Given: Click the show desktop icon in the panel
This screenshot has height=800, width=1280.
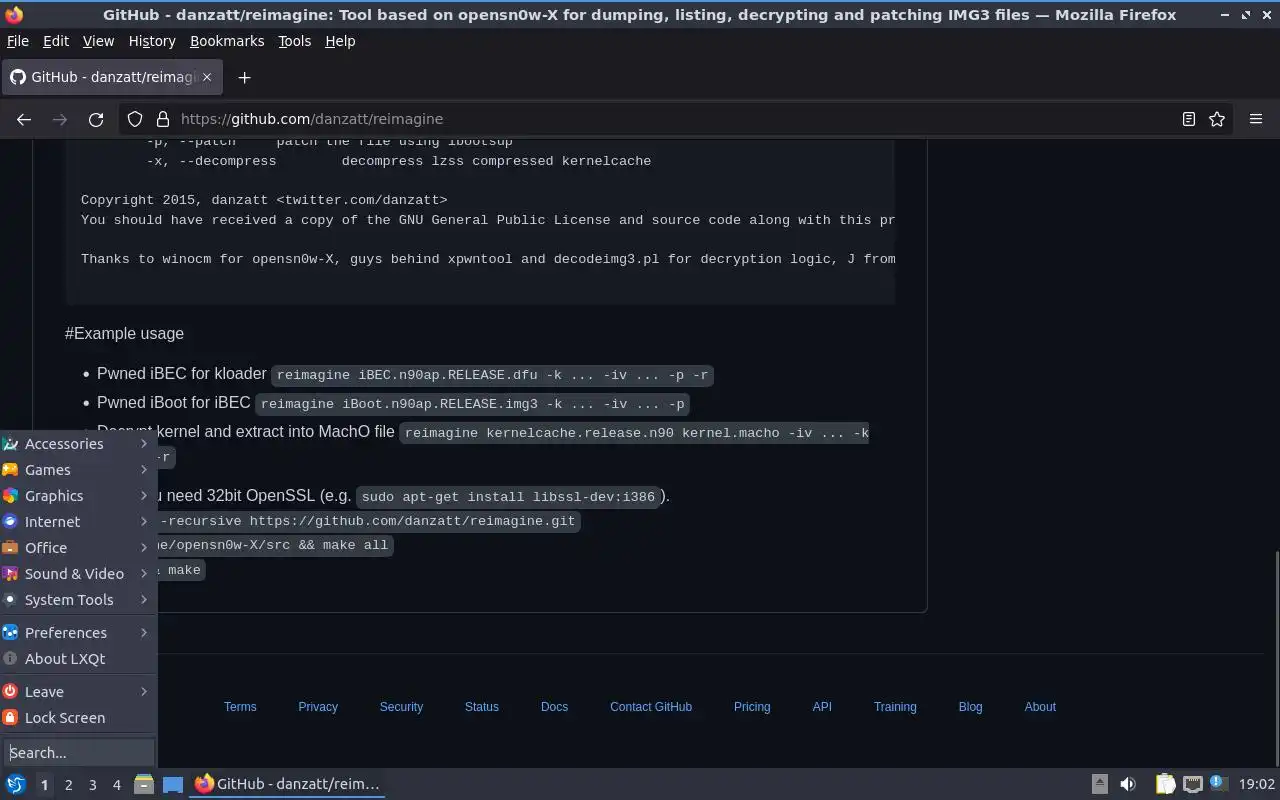Looking at the screenshot, I should tap(173, 784).
